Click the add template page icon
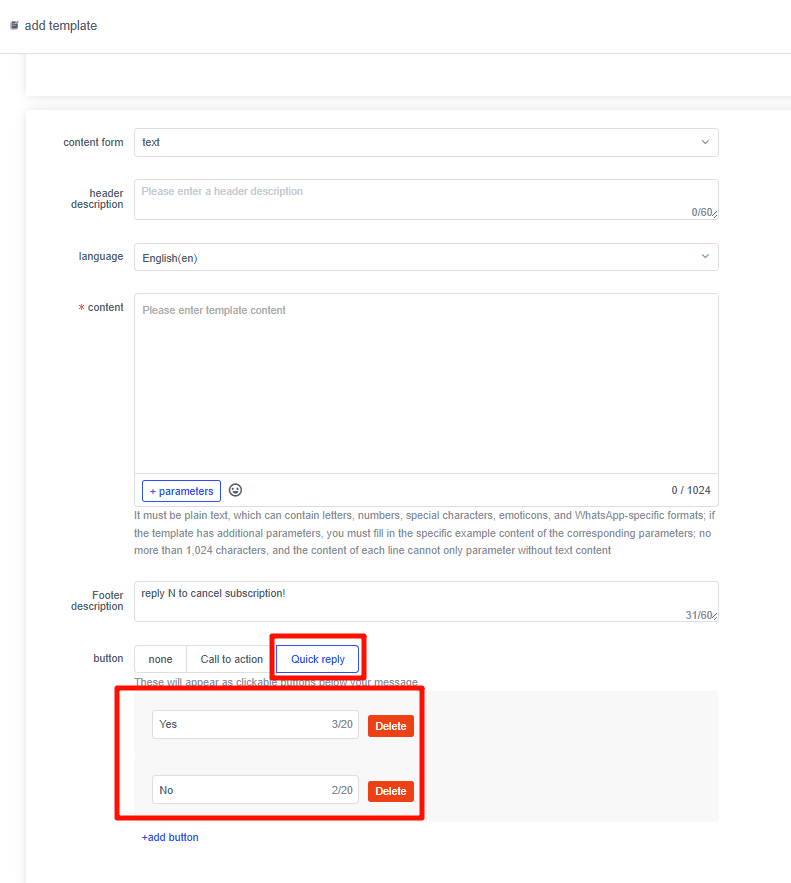The image size is (791, 883). tap(14, 26)
